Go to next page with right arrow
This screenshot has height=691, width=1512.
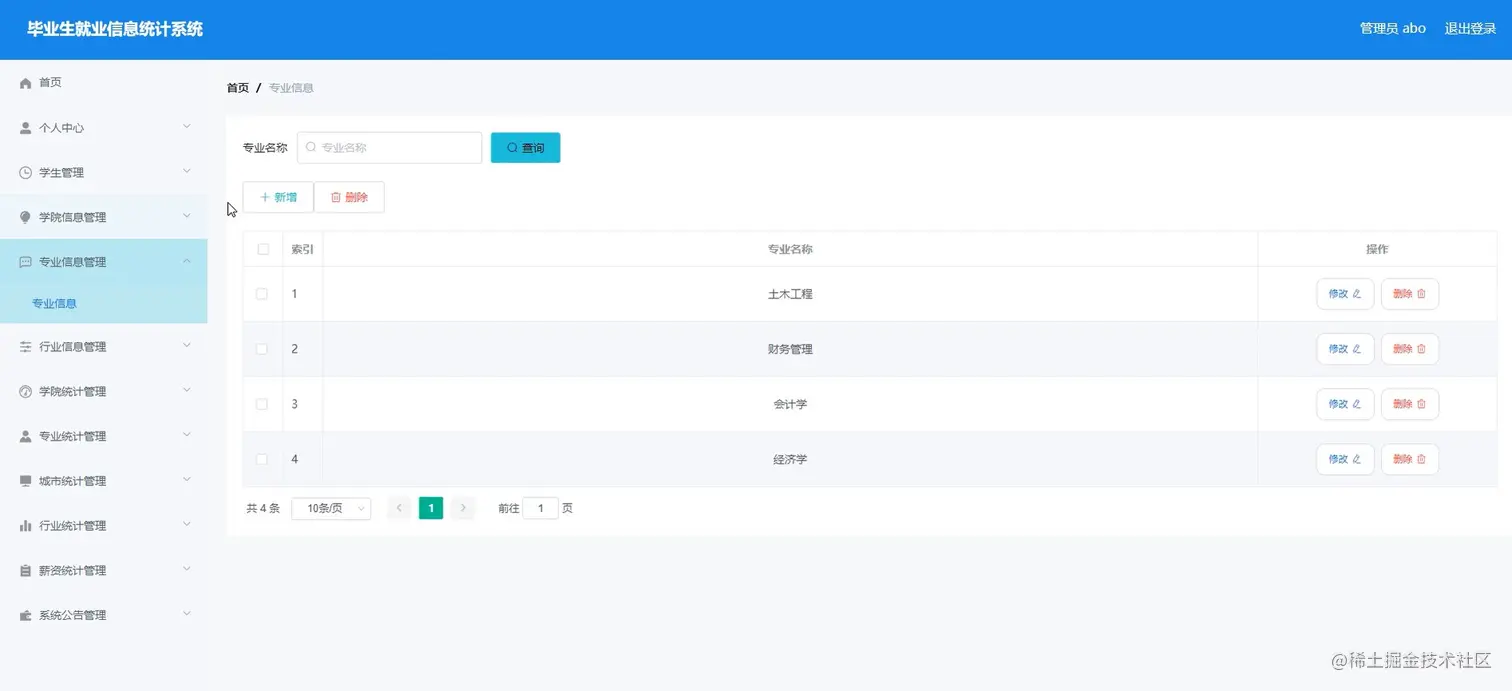click(462, 508)
